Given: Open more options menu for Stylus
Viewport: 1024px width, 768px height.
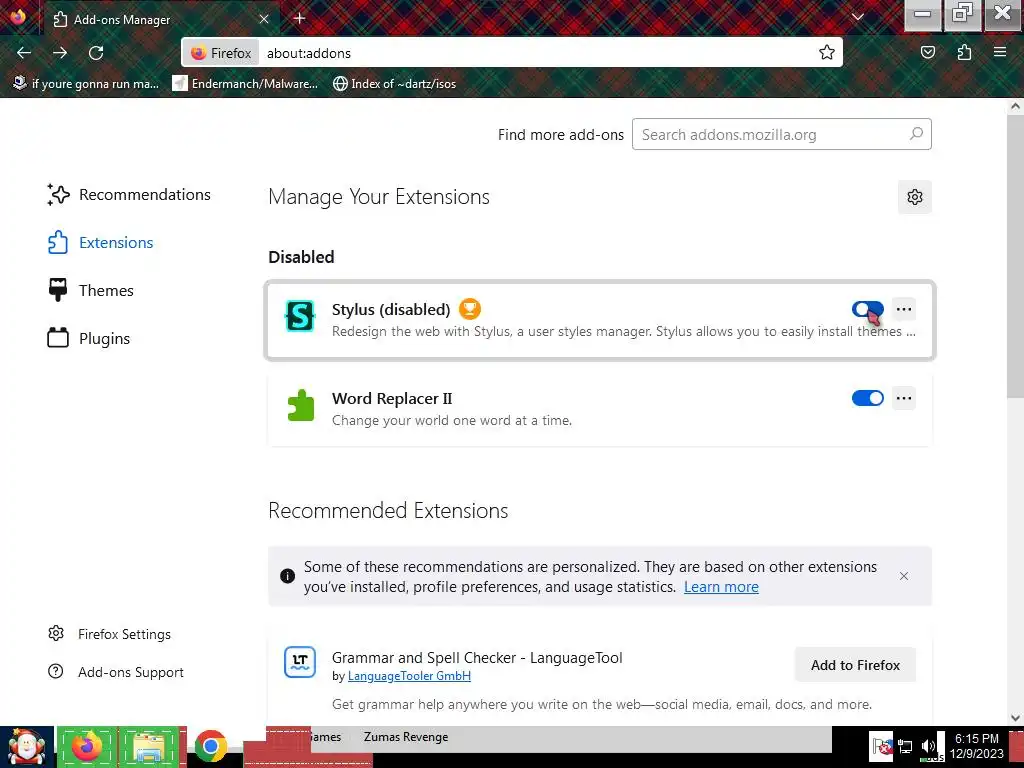Looking at the screenshot, I should pyautogui.click(x=904, y=309).
